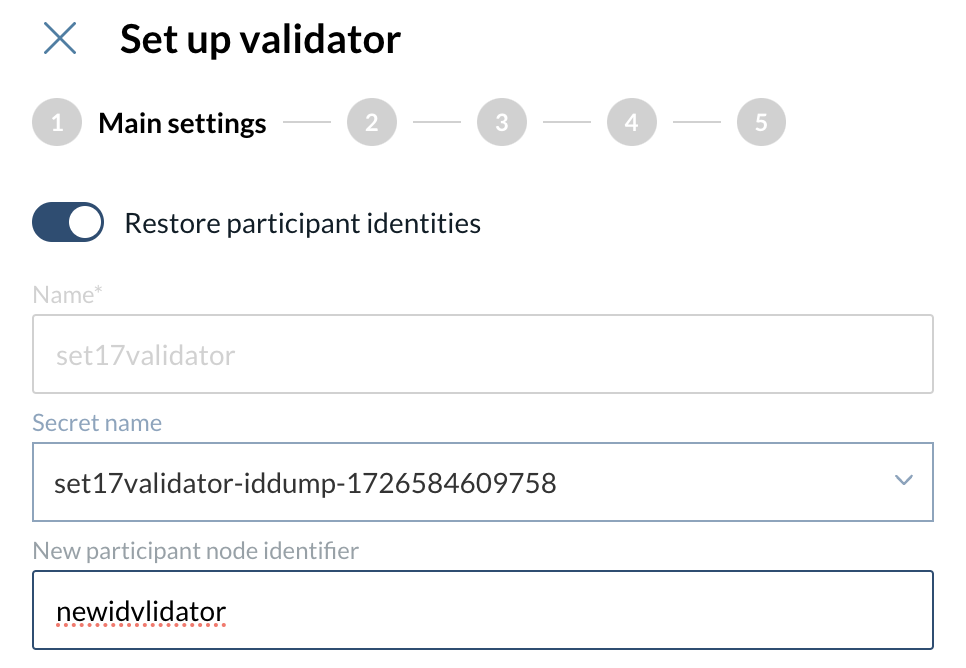The image size is (966, 668).
Task: Jump to step 4 in wizard
Action: pos(631,123)
